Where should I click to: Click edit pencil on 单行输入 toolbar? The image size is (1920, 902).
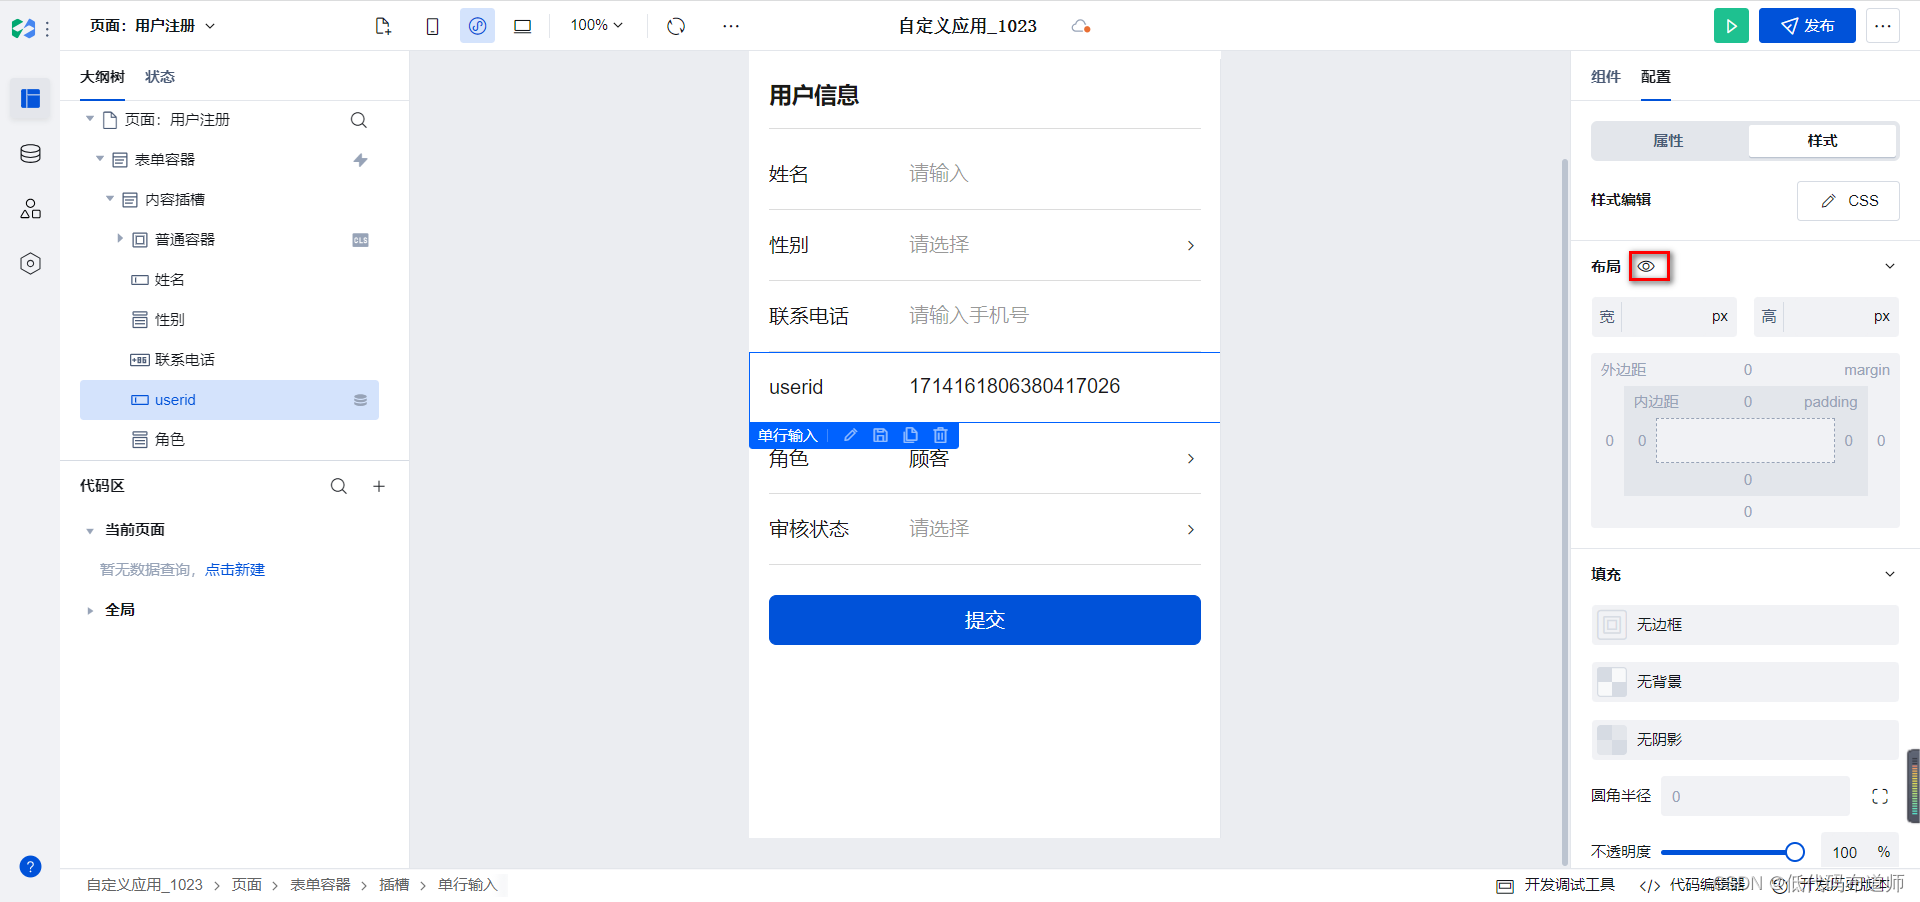(x=850, y=435)
